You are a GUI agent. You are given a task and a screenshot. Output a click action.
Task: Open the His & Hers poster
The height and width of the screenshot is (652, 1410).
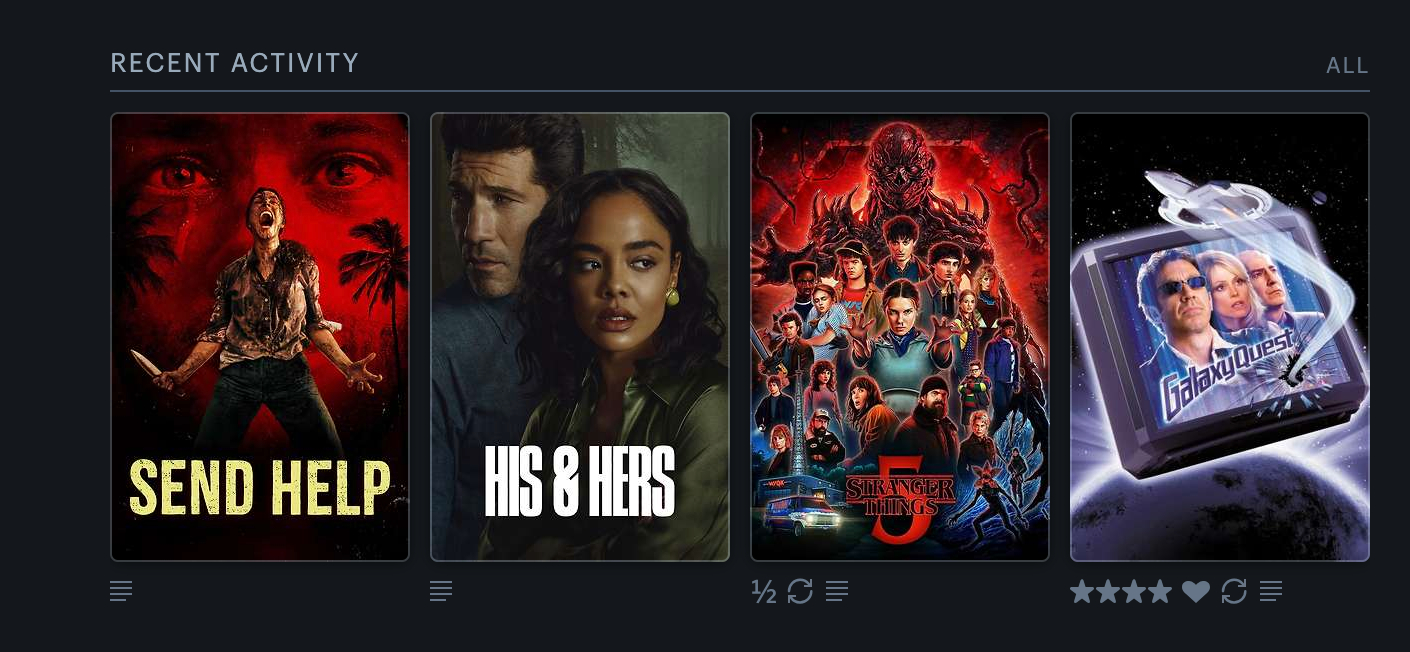(580, 337)
